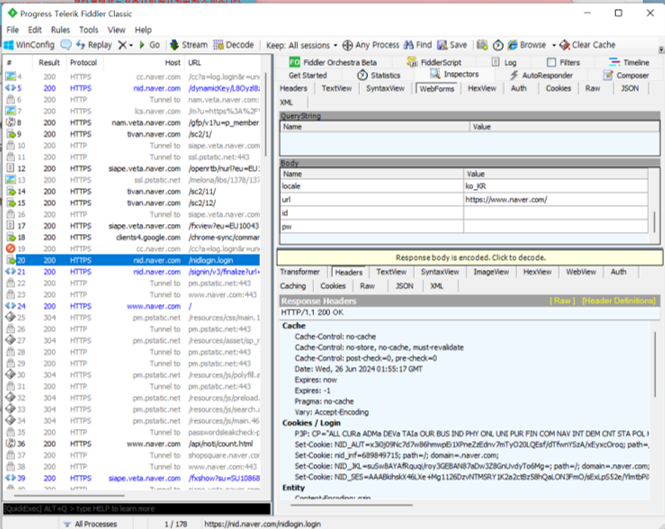Select the request HexView tab

point(482,88)
